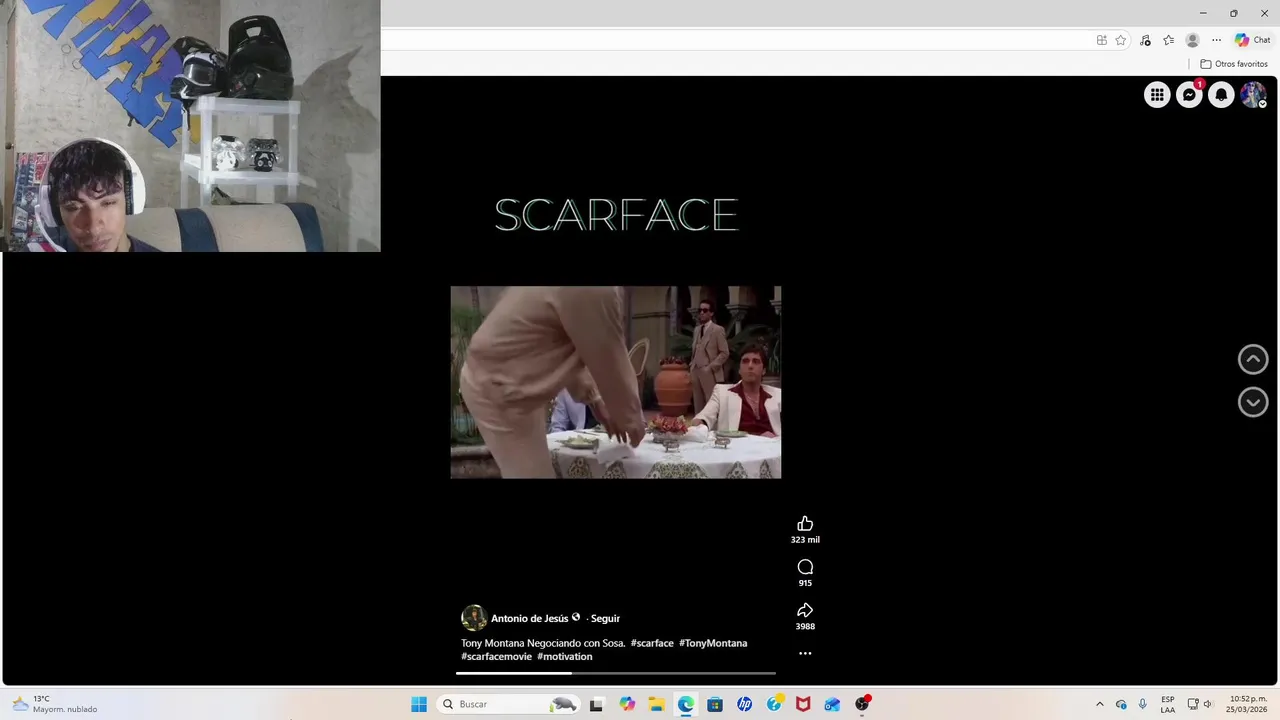Click microphone icon in system tray
Image resolution: width=1280 pixels, height=720 pixels.
[1143, 704]
